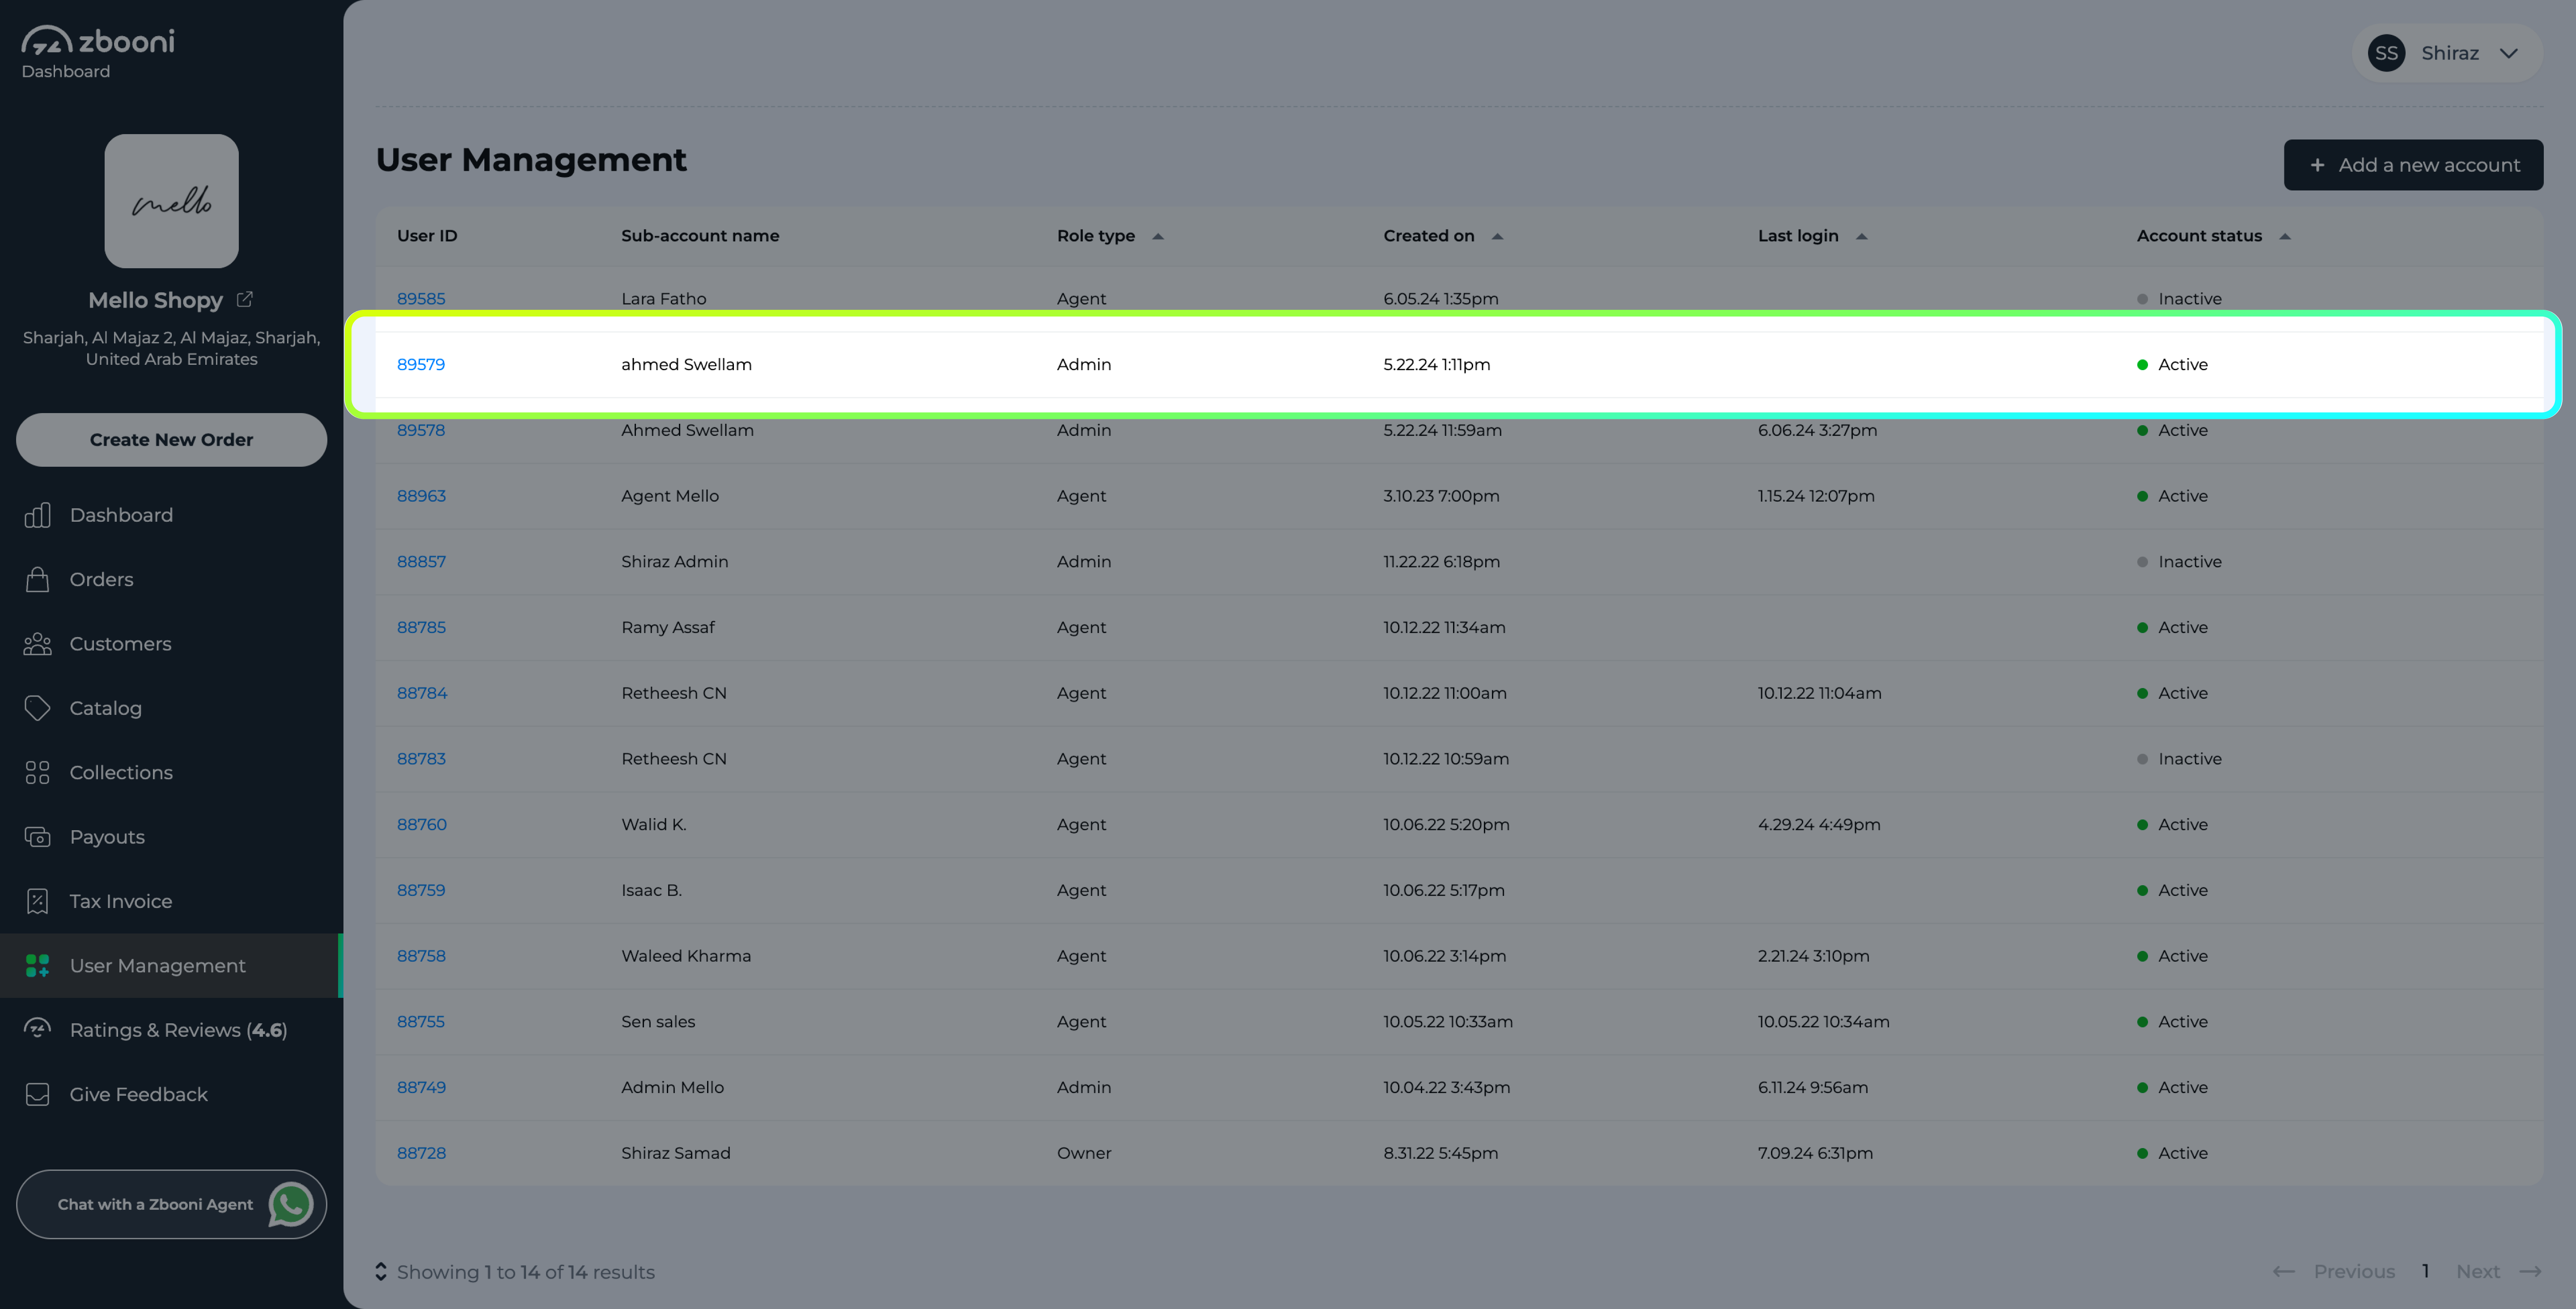
Task: Click Inactive status of Shiraz Admin
Action: [2180, 561]
